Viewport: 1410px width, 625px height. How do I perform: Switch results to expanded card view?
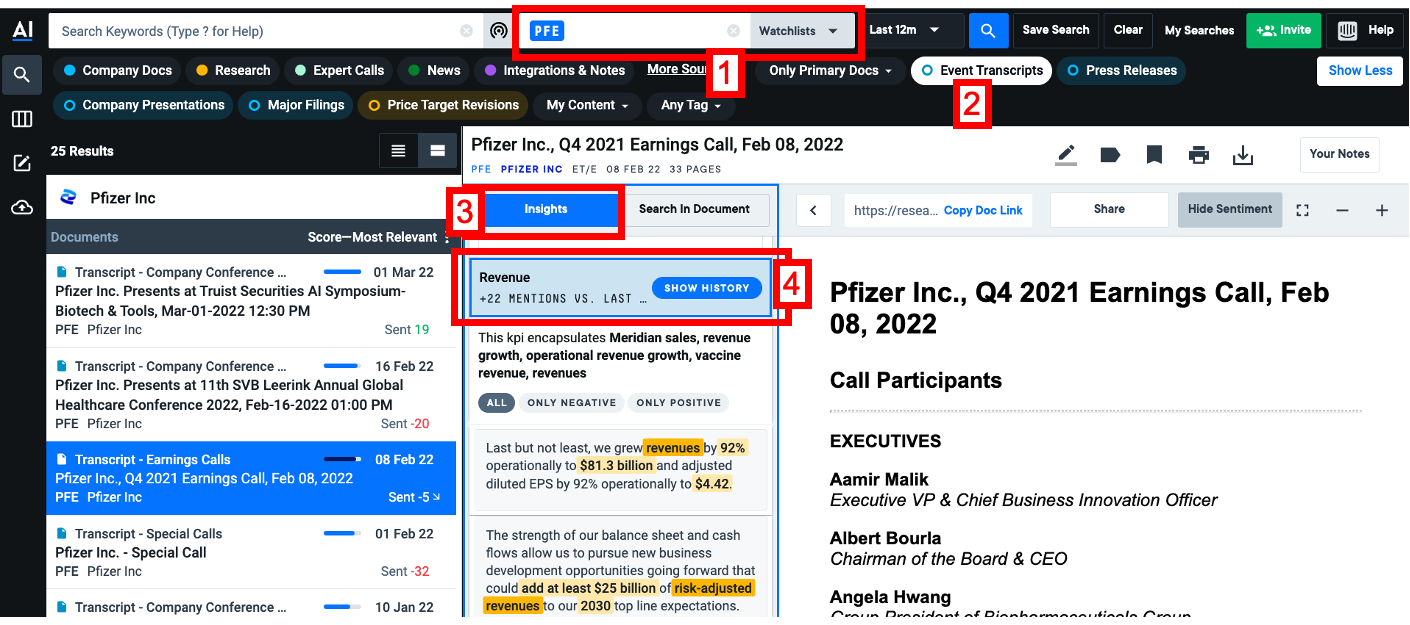tap(437, 151)
